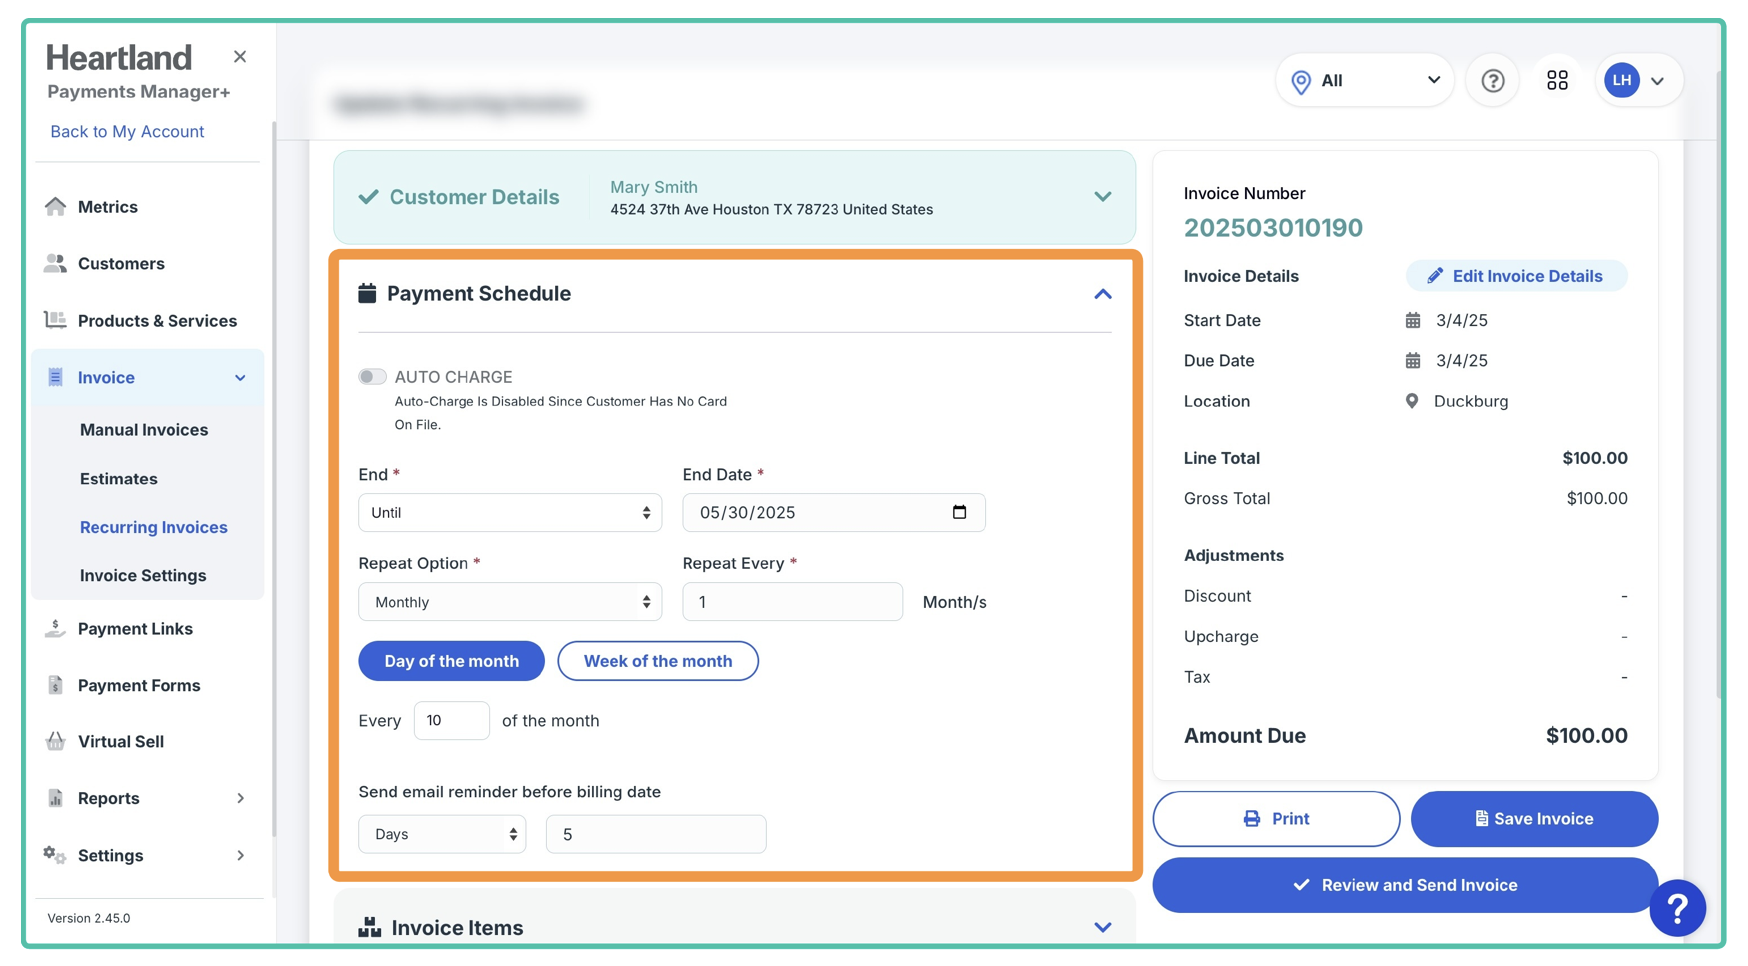
Task: Open the Repeat Option Monthly dropdown
Action: coord(509,602)
